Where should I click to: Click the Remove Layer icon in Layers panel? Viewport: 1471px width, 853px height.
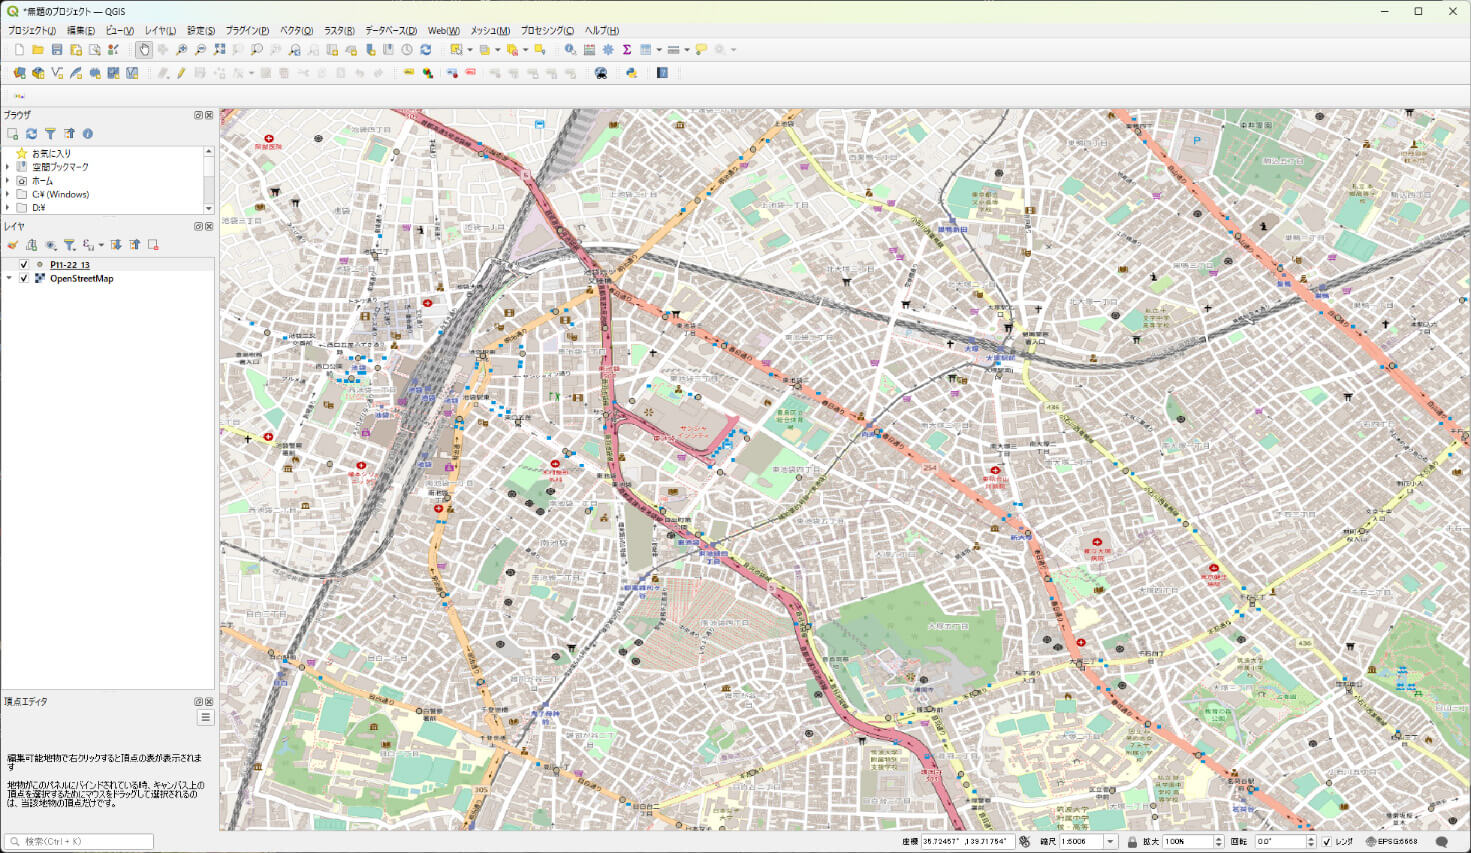tap(153, 245)
